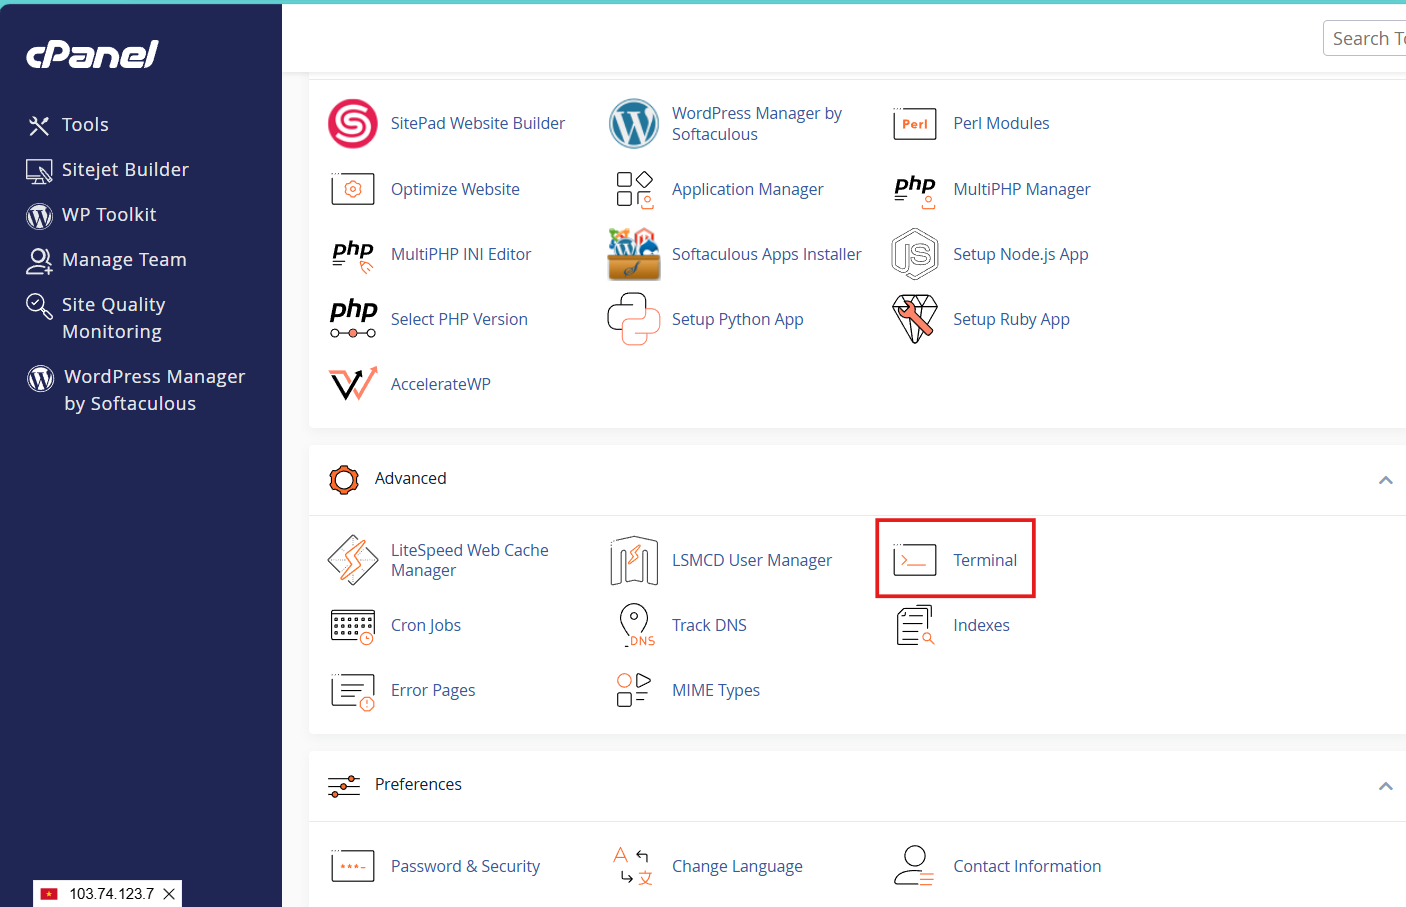
Task: Open the Error Pages link
Action: pos(433,690)
